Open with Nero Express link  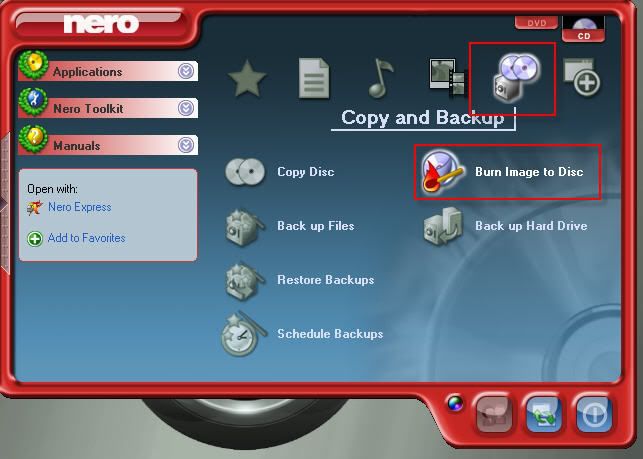click(x=80, y=207)
